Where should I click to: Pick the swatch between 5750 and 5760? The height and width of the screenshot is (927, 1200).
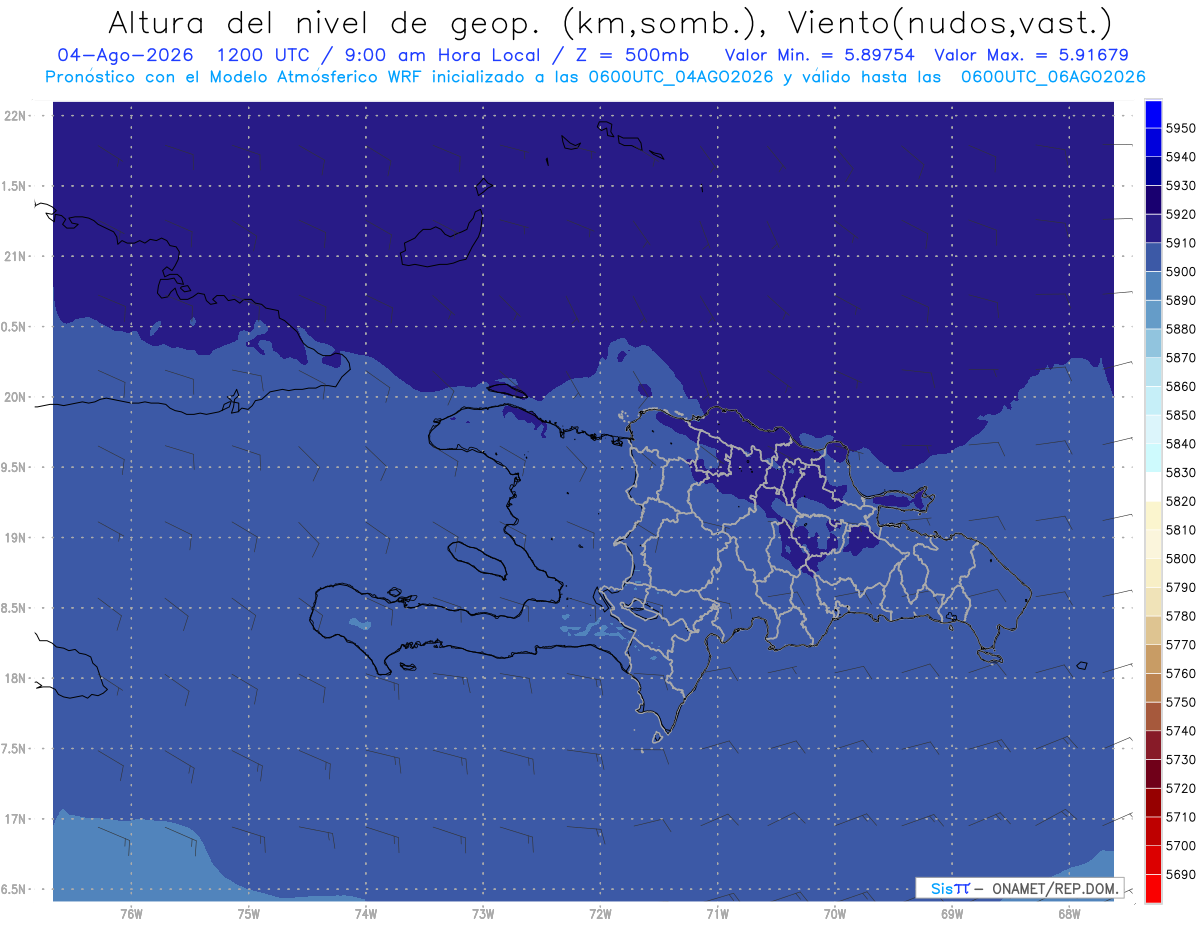tap(1153, 688)
